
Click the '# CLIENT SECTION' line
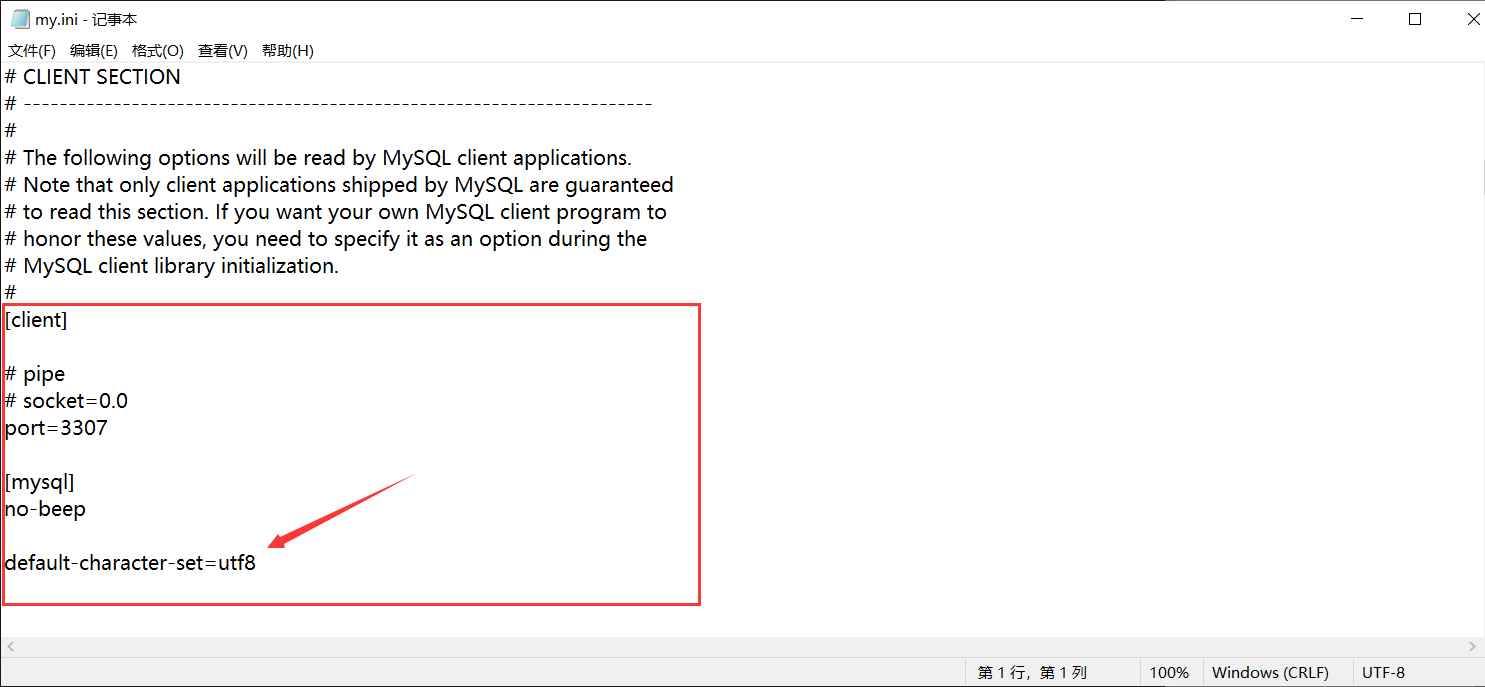pyautogui.click(x=93, y=77)
